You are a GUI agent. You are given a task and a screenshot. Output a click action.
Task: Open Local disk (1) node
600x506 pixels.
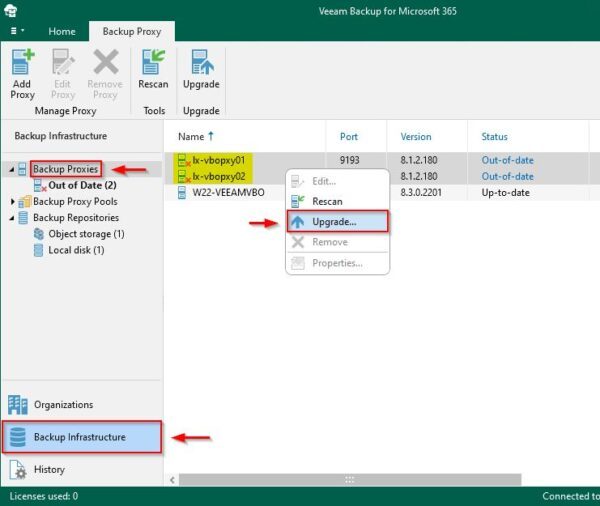[x=76, y=250]
